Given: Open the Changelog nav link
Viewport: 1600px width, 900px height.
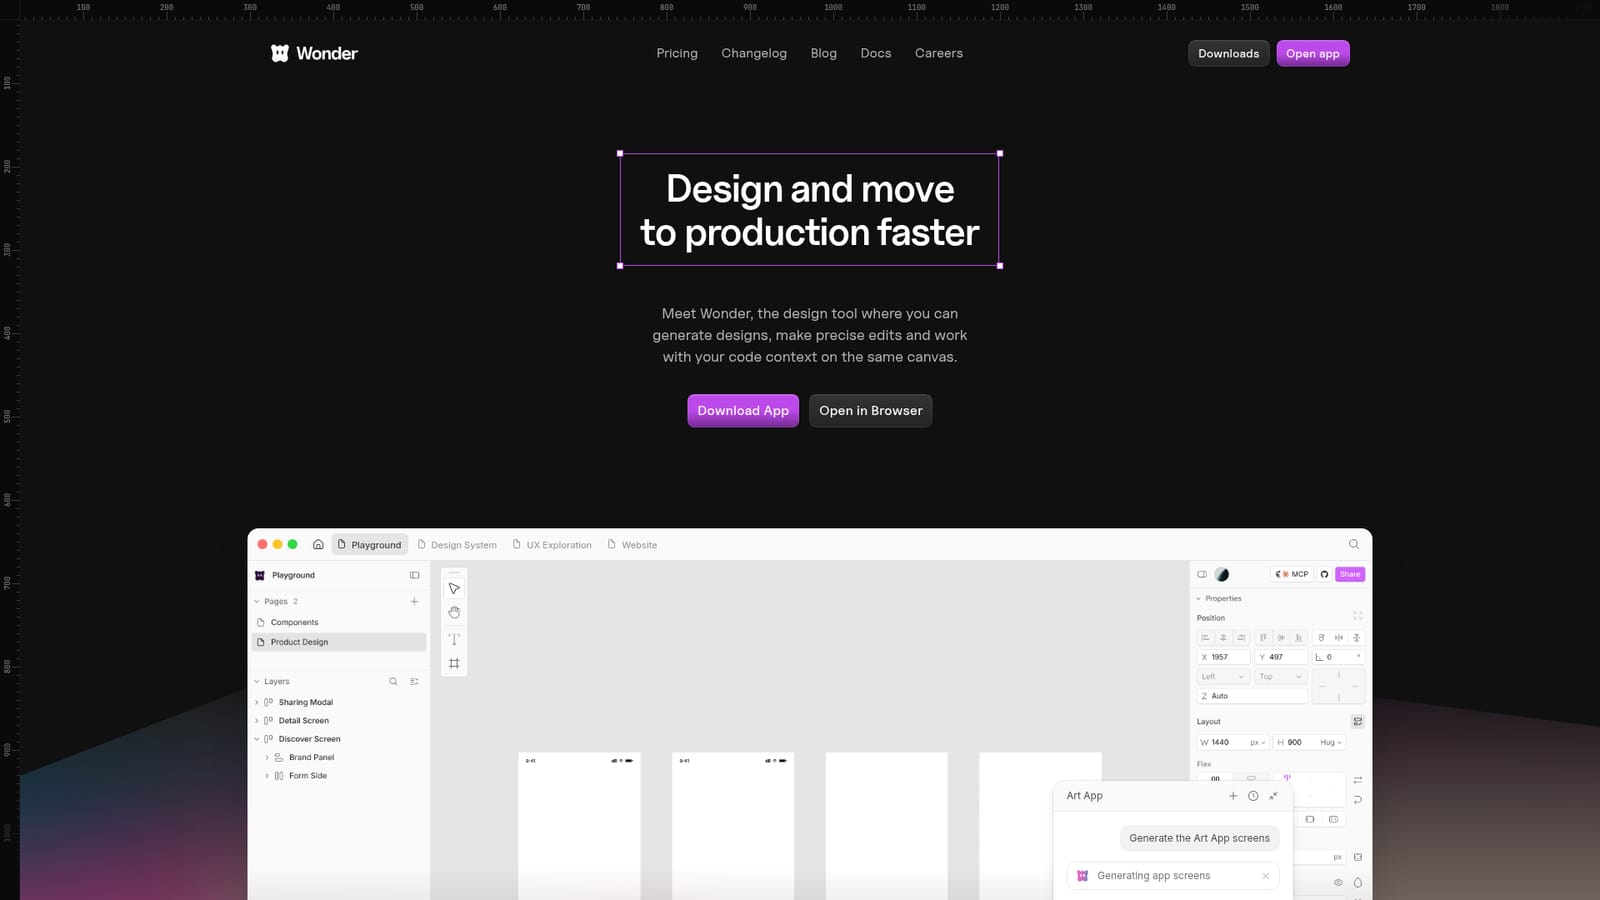Looking at the screenshot, I should click(754, 53).
